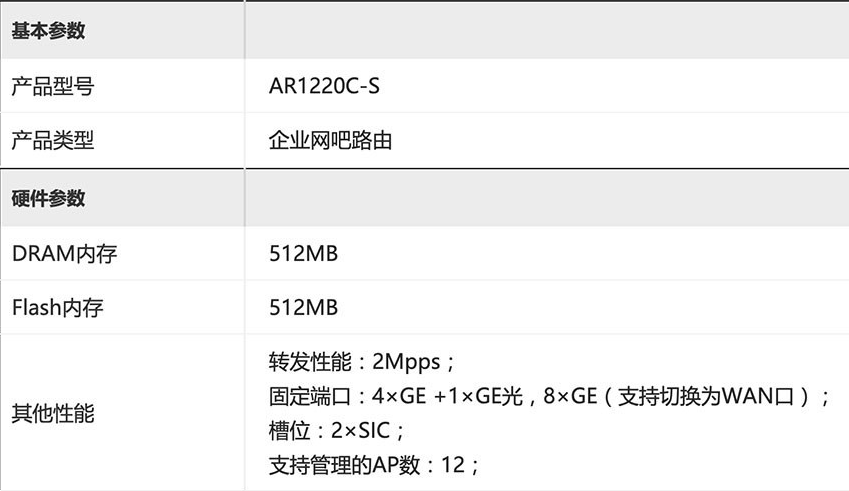Click the 固定端口 specification line
Image resolution: width=849 pixels, height=491 pixels.
[x=548, y=396]
